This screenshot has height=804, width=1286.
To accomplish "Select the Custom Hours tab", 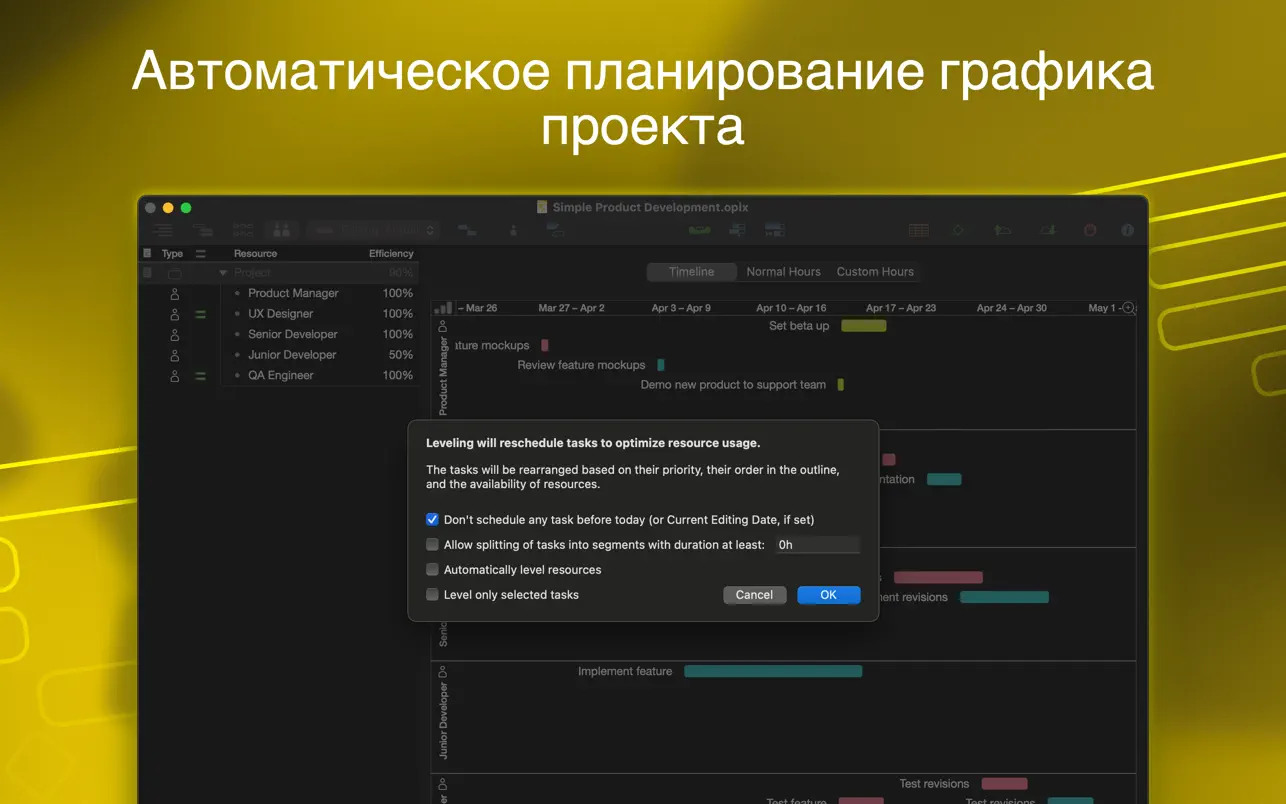I will click(875, 272).
